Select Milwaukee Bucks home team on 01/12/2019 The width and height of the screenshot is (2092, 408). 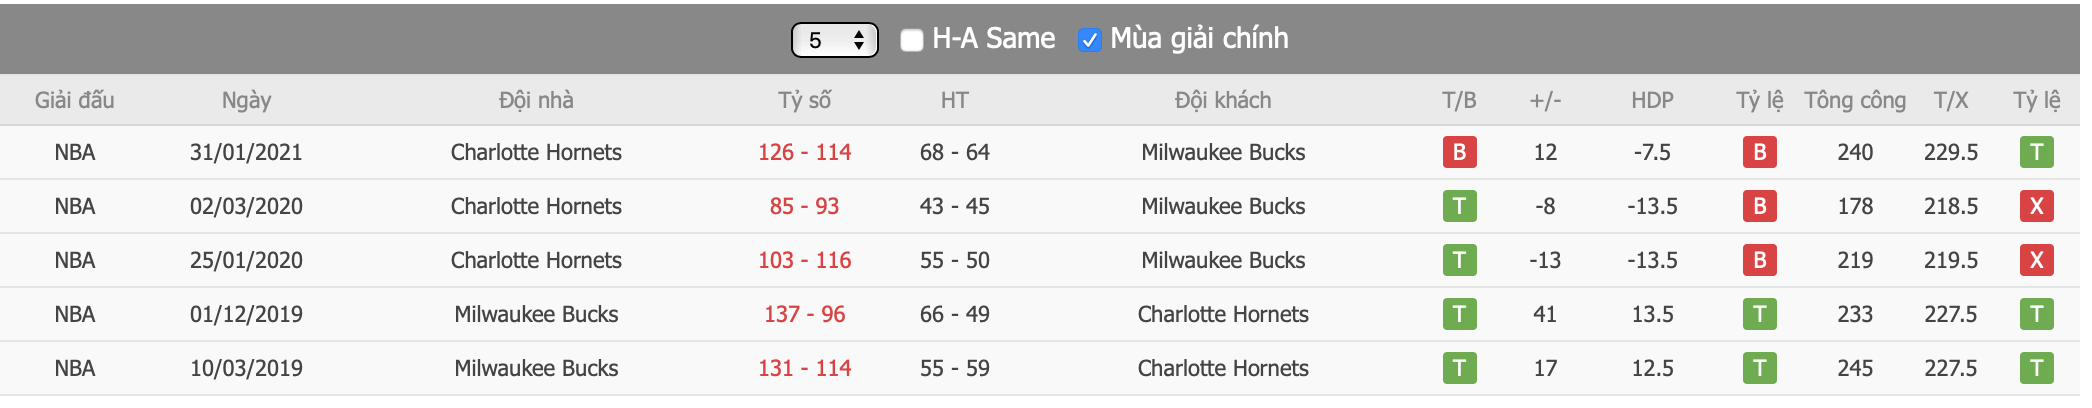(x=536, y=314)
